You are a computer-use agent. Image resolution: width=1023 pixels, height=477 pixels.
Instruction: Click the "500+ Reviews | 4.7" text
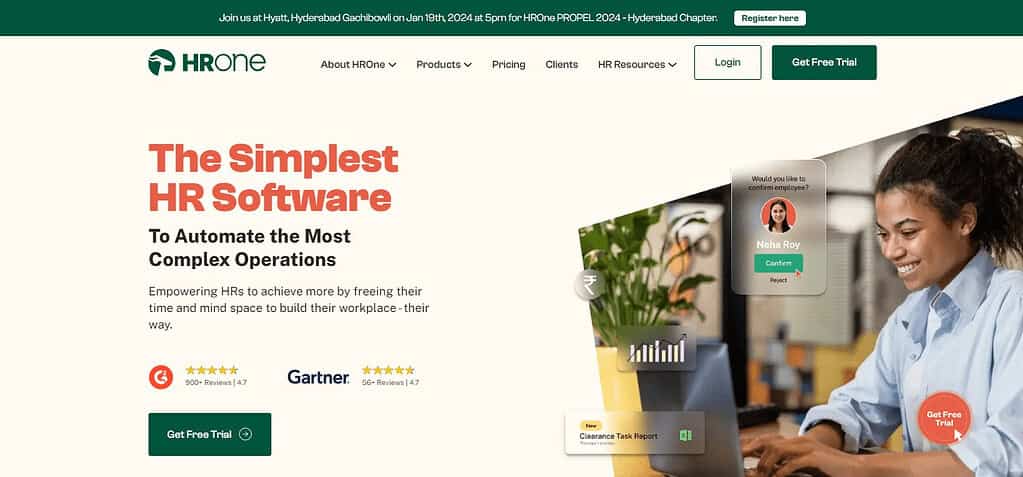[x=216, y=382]
